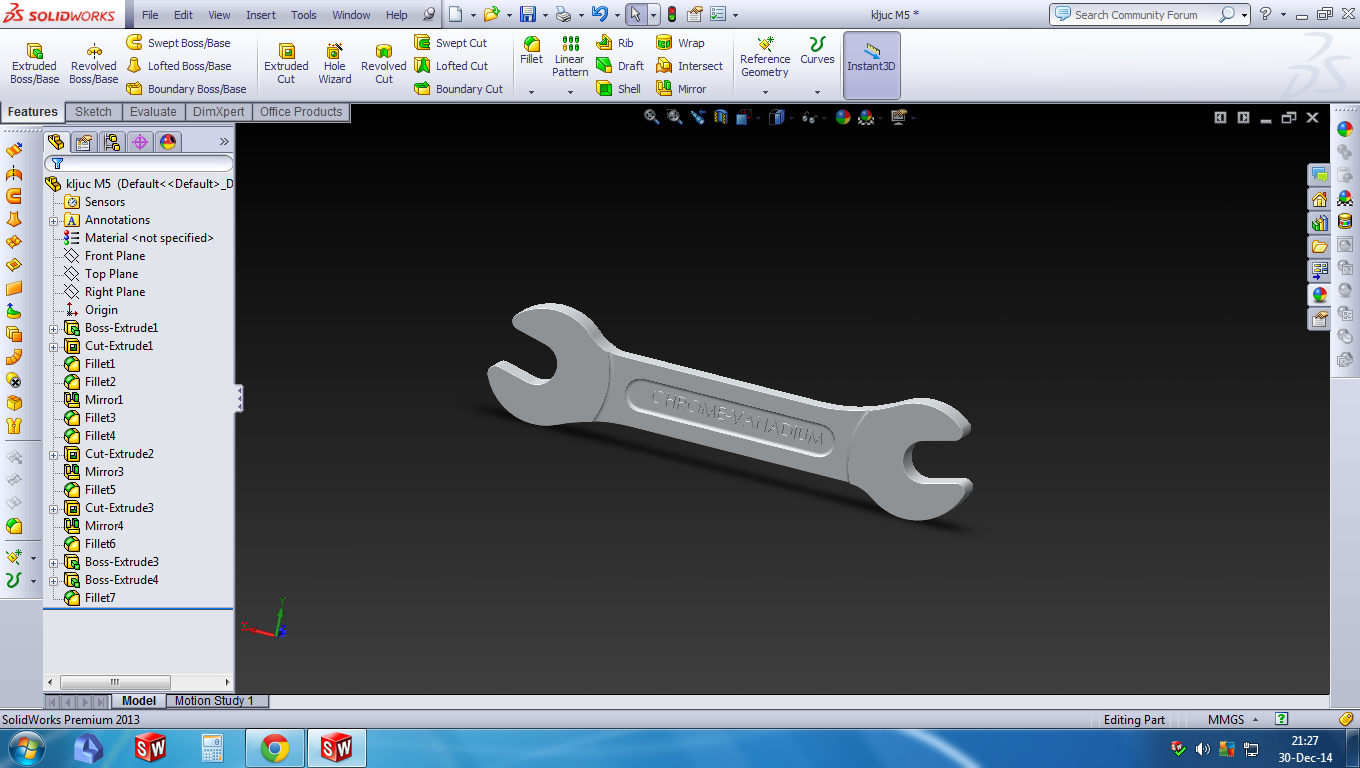This screenshot has width=1360, height=768.
Task: Open the Reference Geometry dropdown arrow
Action: pos(765,92)
